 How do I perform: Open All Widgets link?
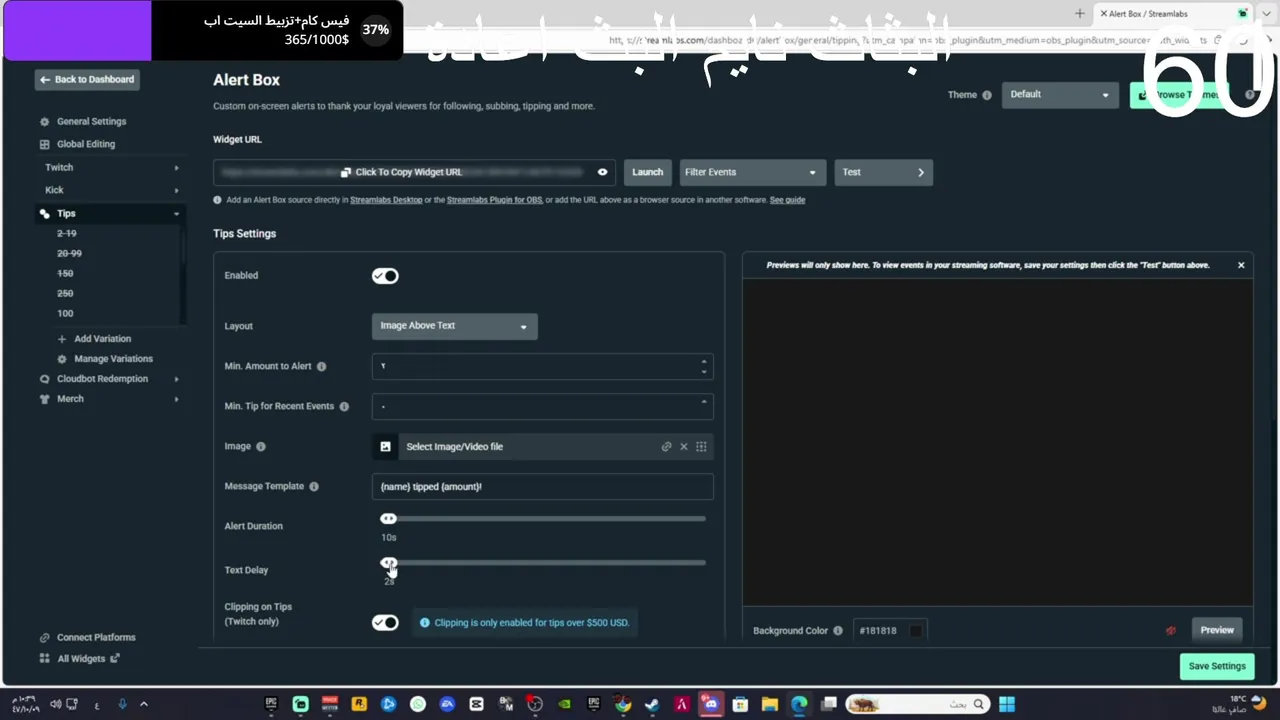81,659
